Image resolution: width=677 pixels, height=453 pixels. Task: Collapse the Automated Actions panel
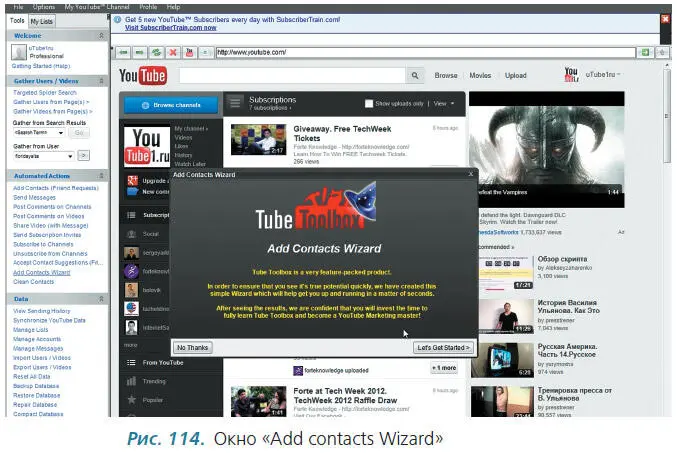101,176
